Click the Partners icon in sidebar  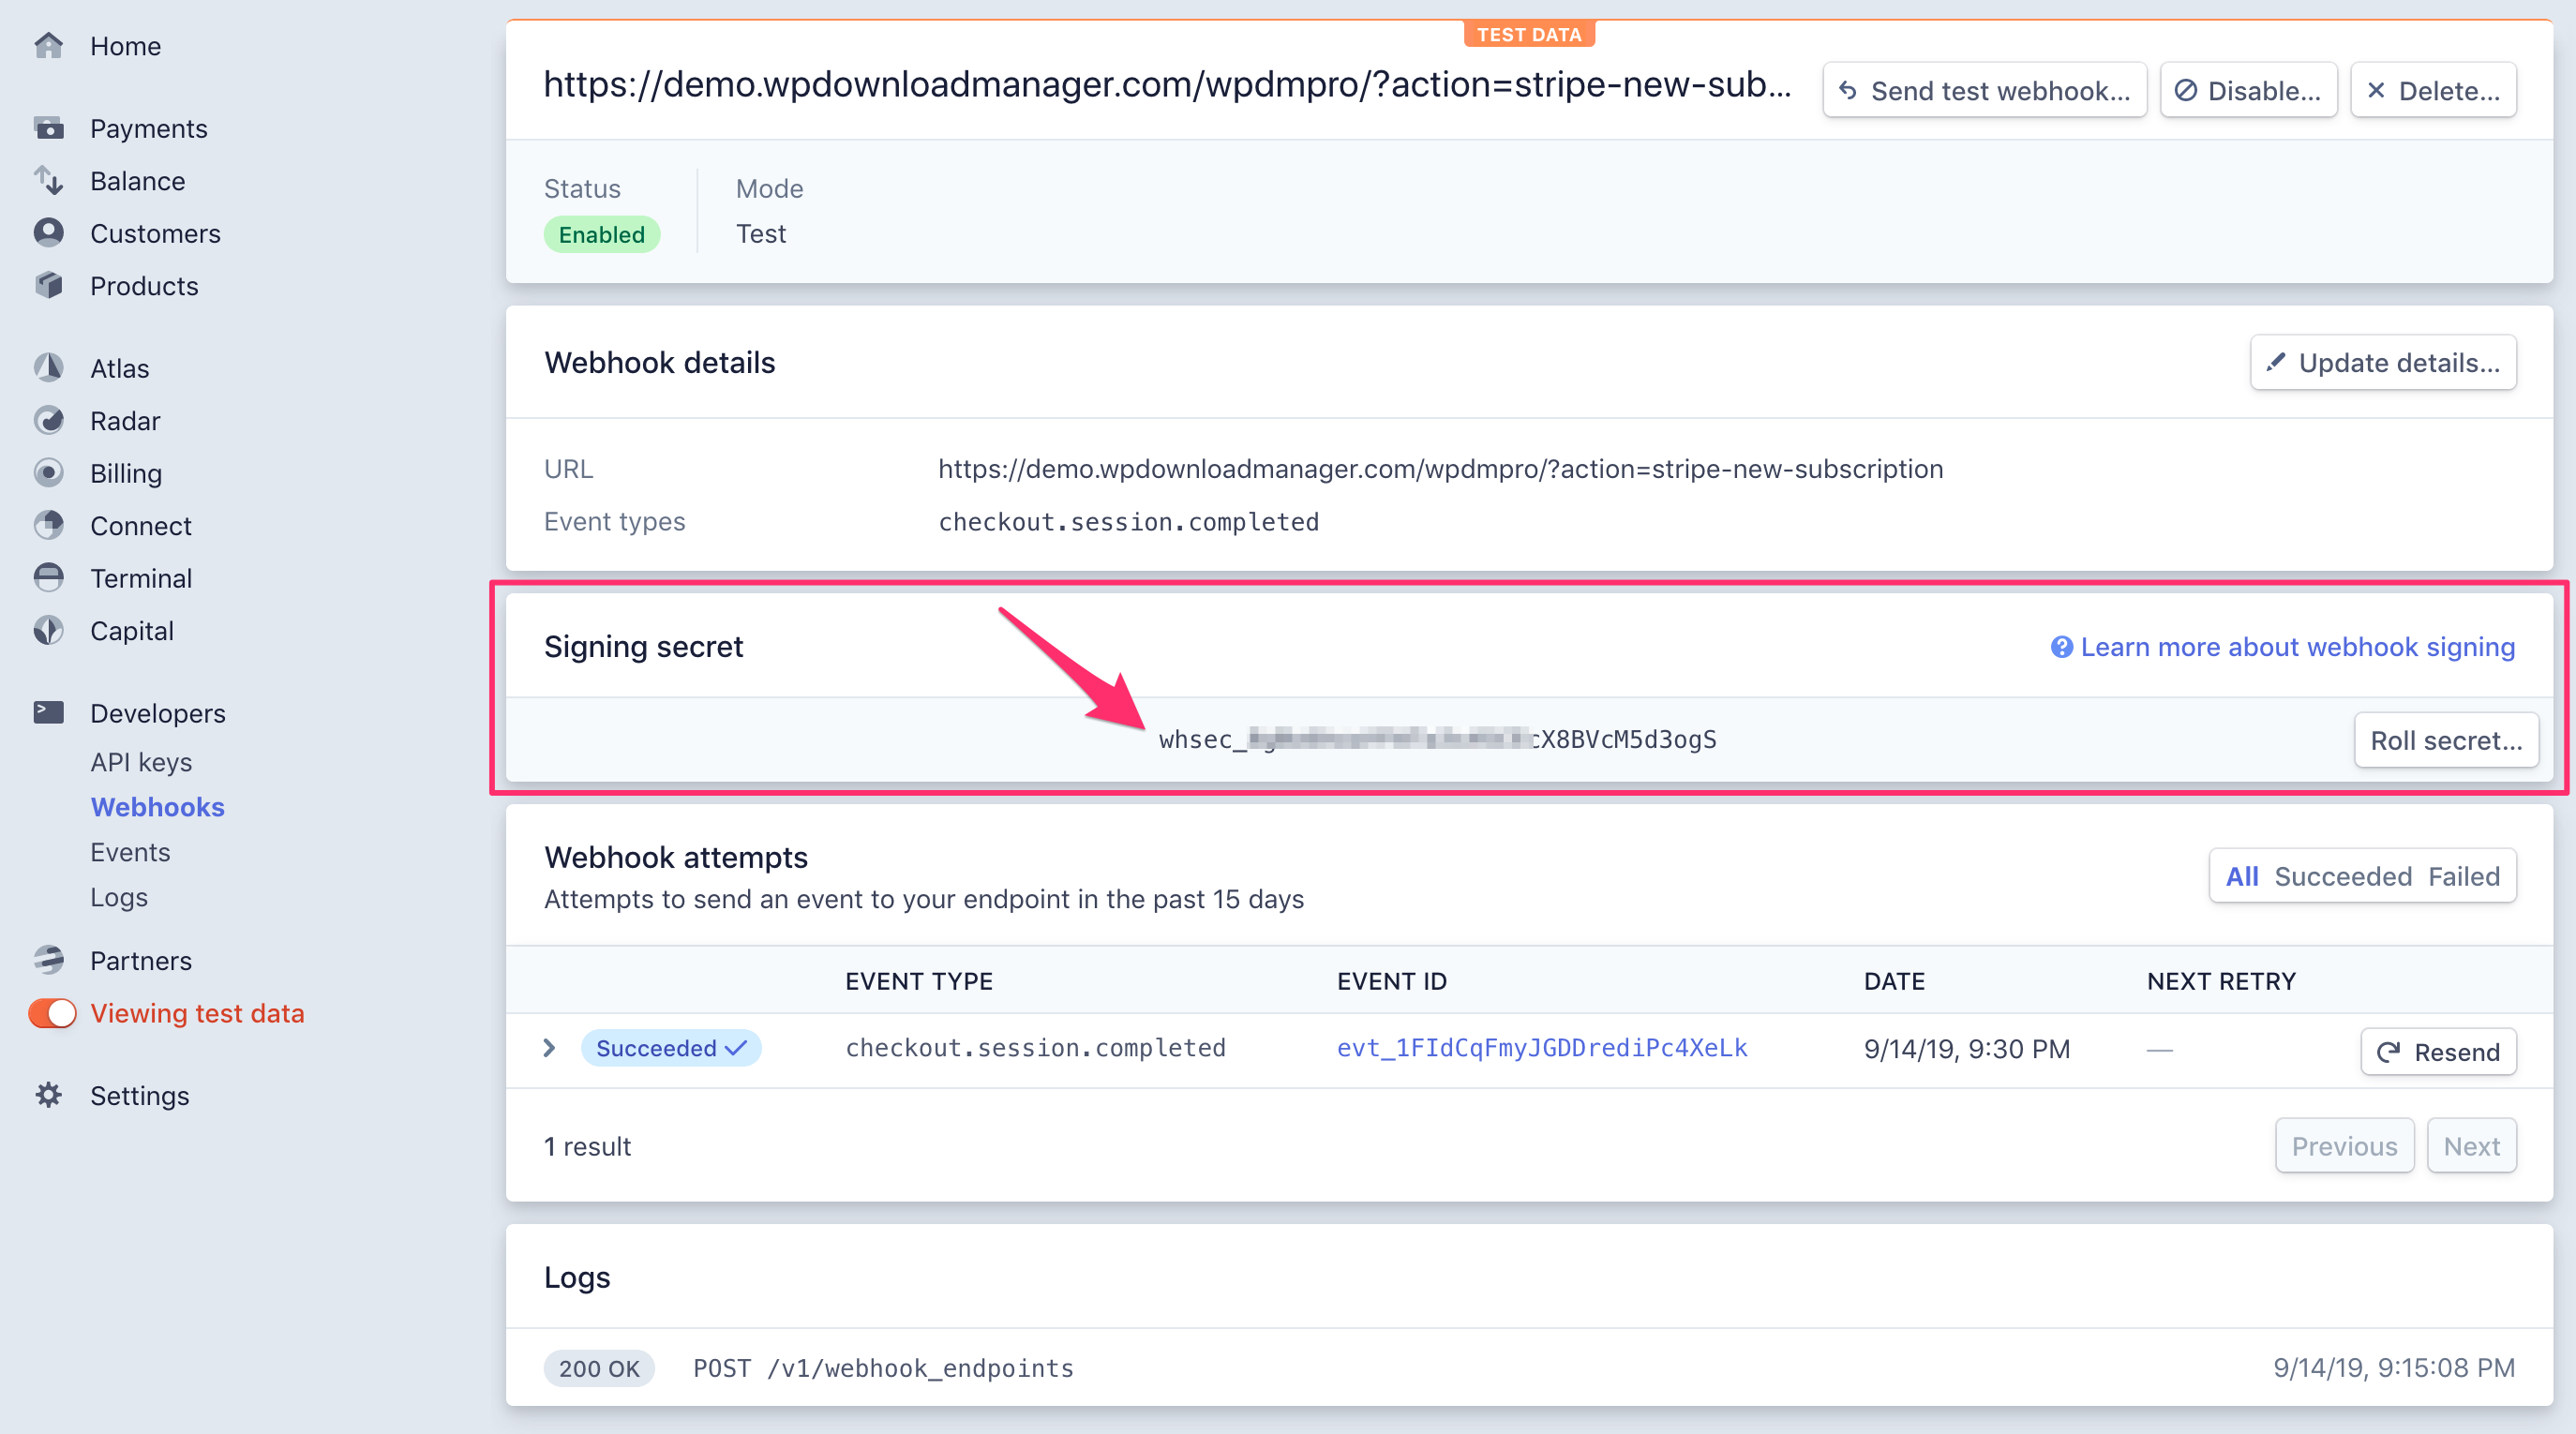point(48,960)
